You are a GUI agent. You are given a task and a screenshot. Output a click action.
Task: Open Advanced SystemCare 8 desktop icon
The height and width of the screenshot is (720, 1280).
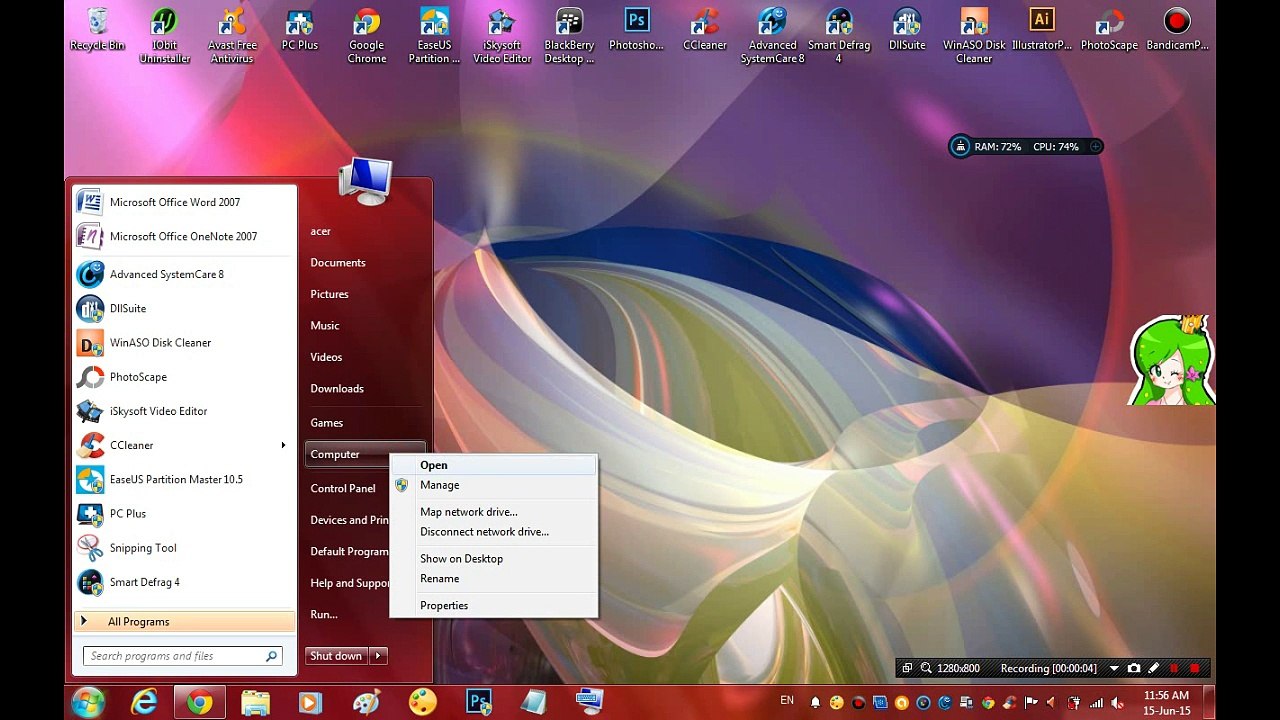[x=772, y=36]
